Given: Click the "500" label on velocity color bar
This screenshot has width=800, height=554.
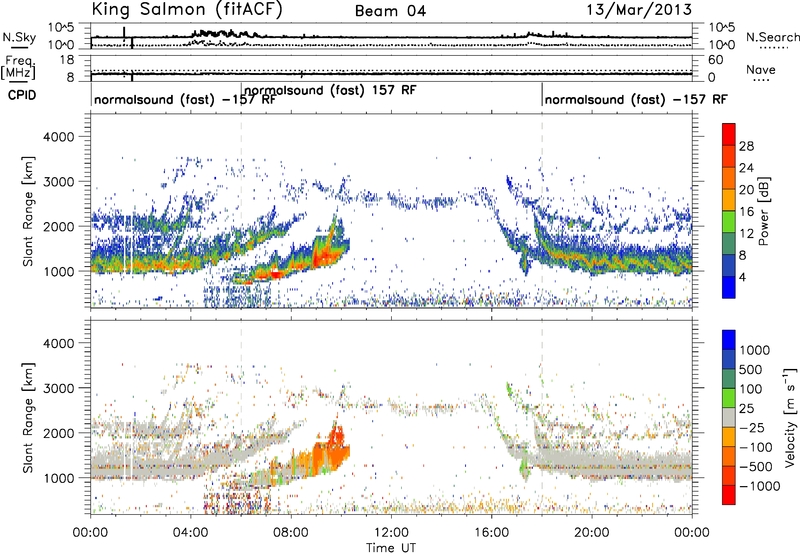Looking at the screenshot, I should 751,369.
